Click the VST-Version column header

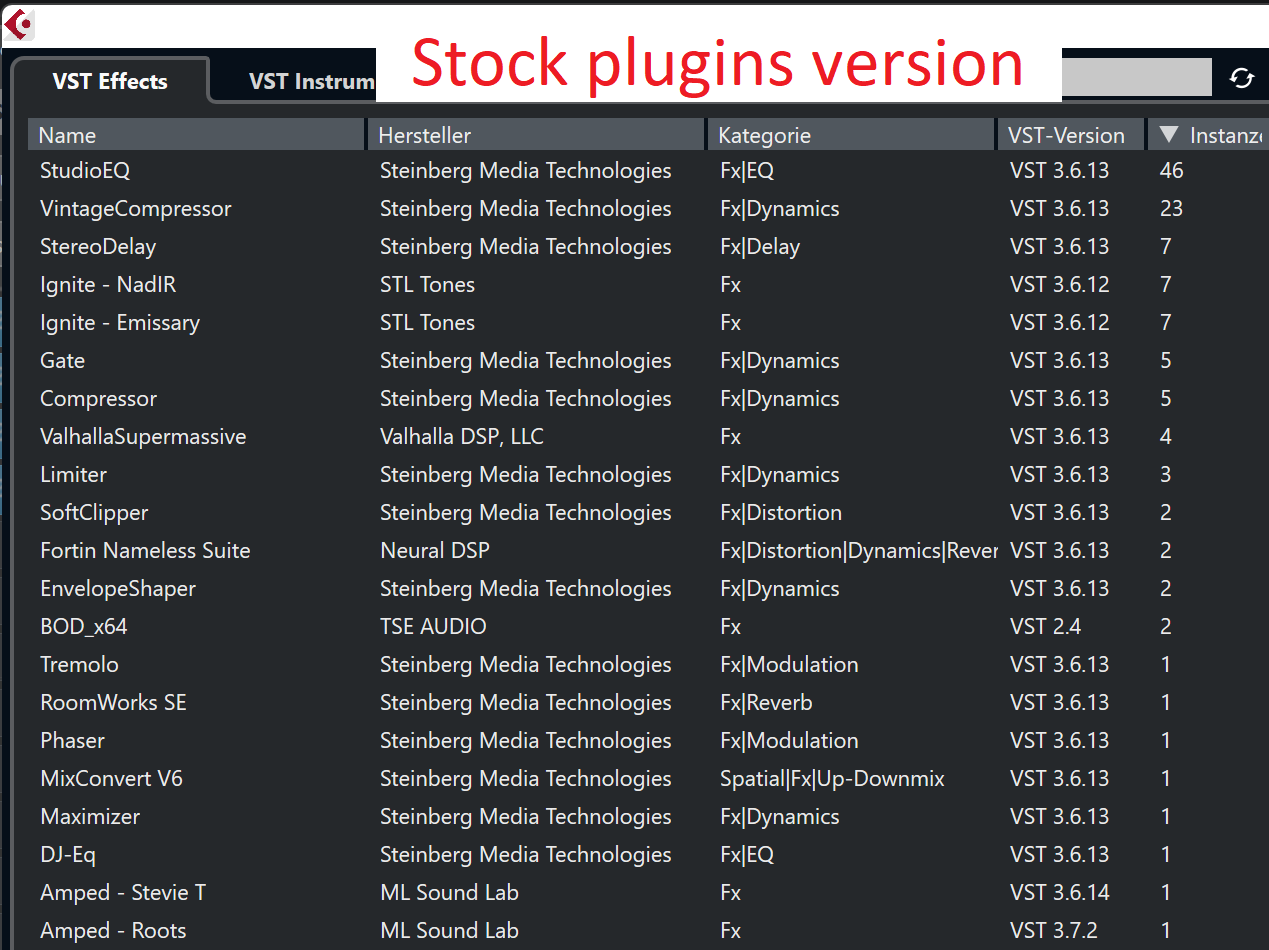(x=1066, y=135)
